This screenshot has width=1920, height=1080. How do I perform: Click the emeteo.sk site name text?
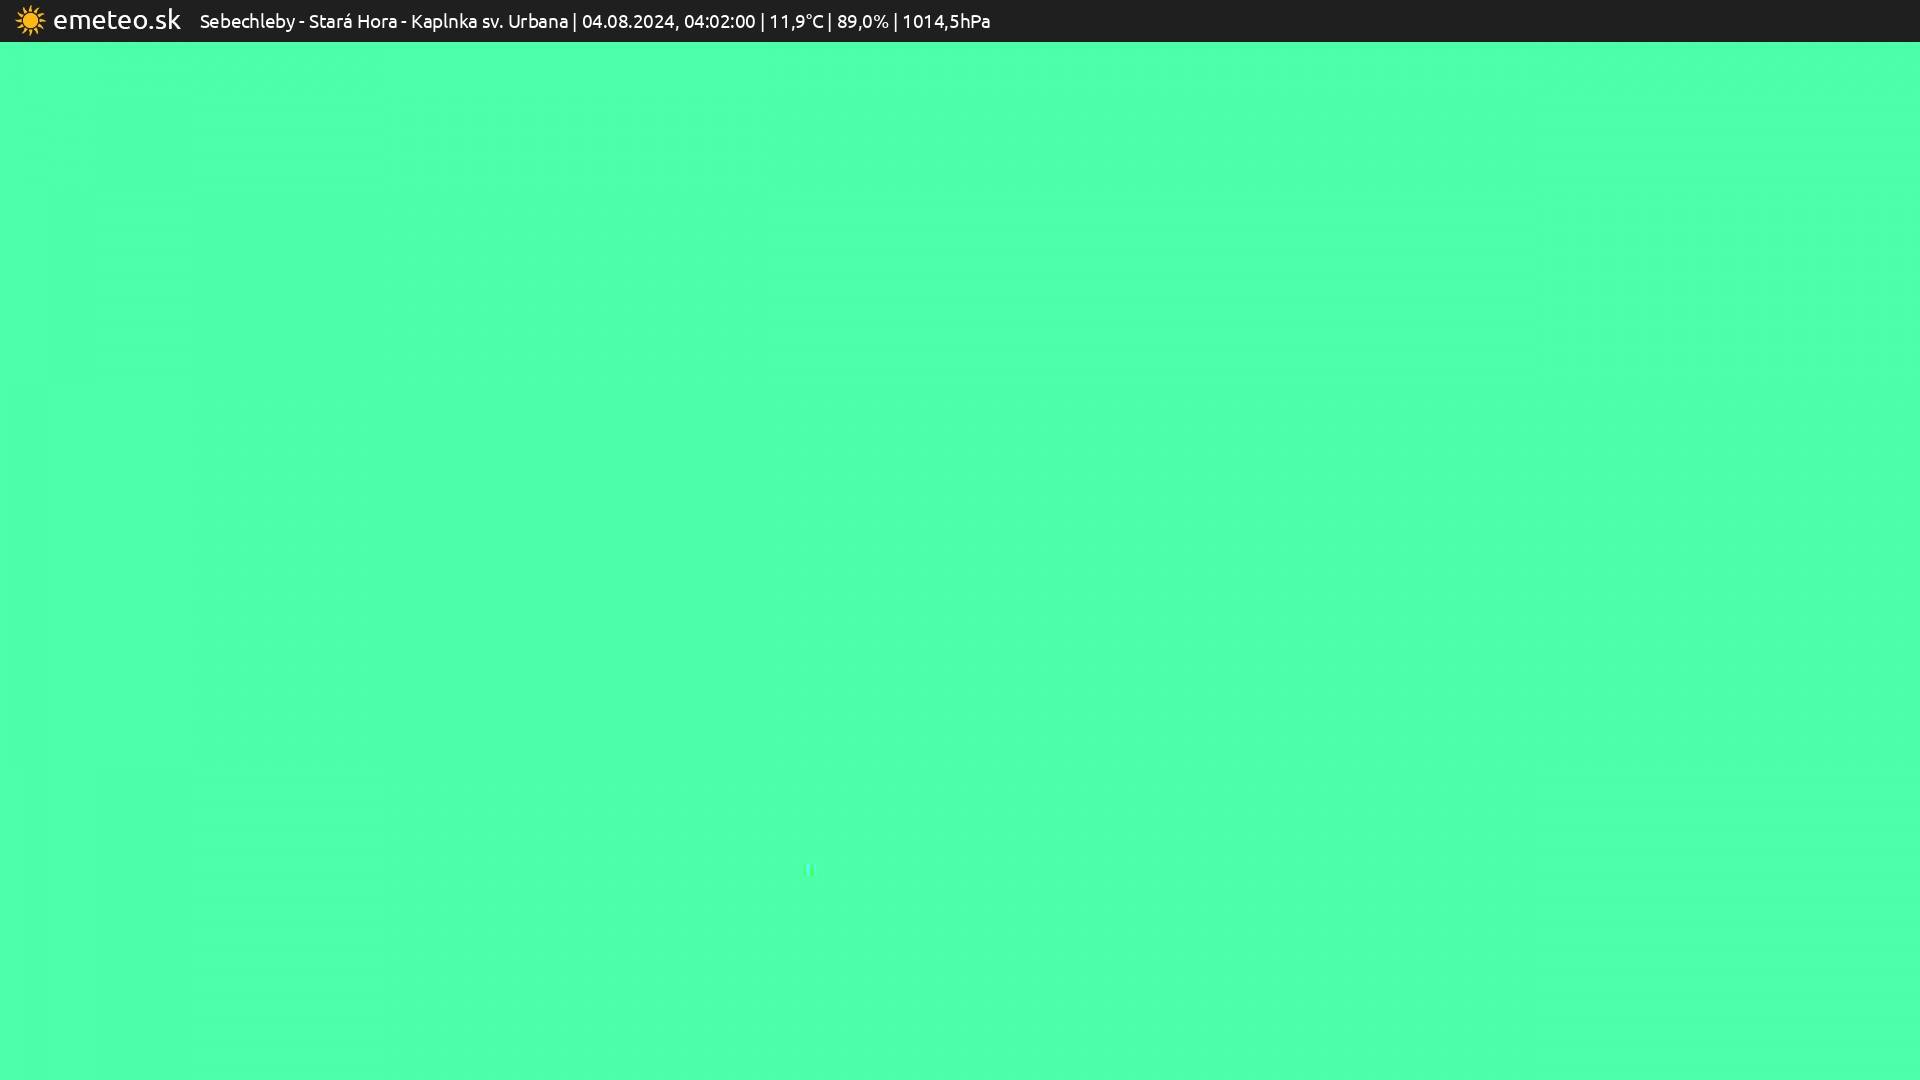[x=116, y=20]
